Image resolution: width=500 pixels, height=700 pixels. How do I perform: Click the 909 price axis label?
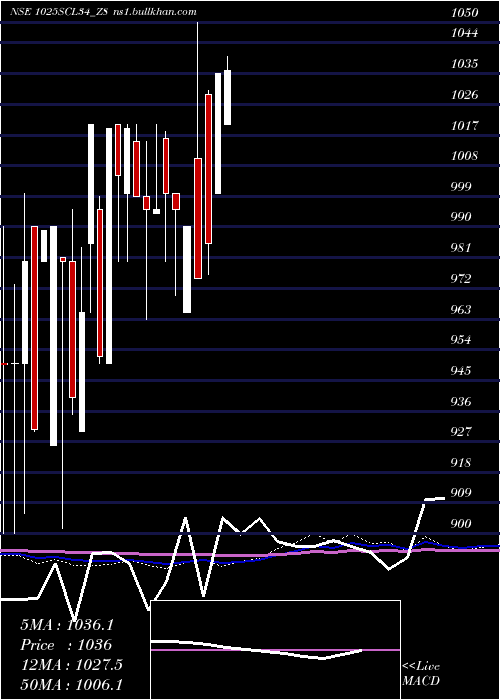click(461, 493)
